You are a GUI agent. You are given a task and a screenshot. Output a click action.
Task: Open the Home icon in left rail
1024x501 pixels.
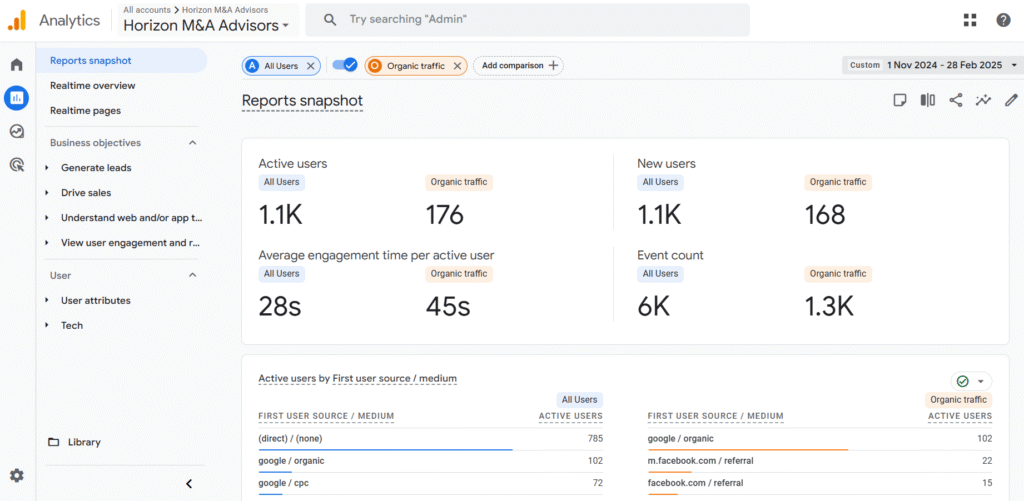pyautogui.click(x=16, y=65)
